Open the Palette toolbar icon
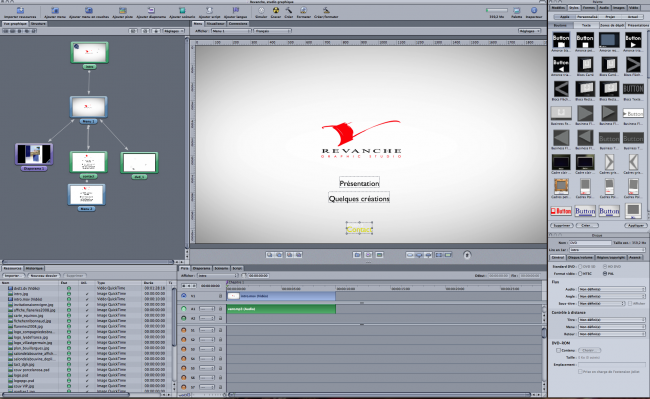The image size is (650, 399). click(517, 10)
